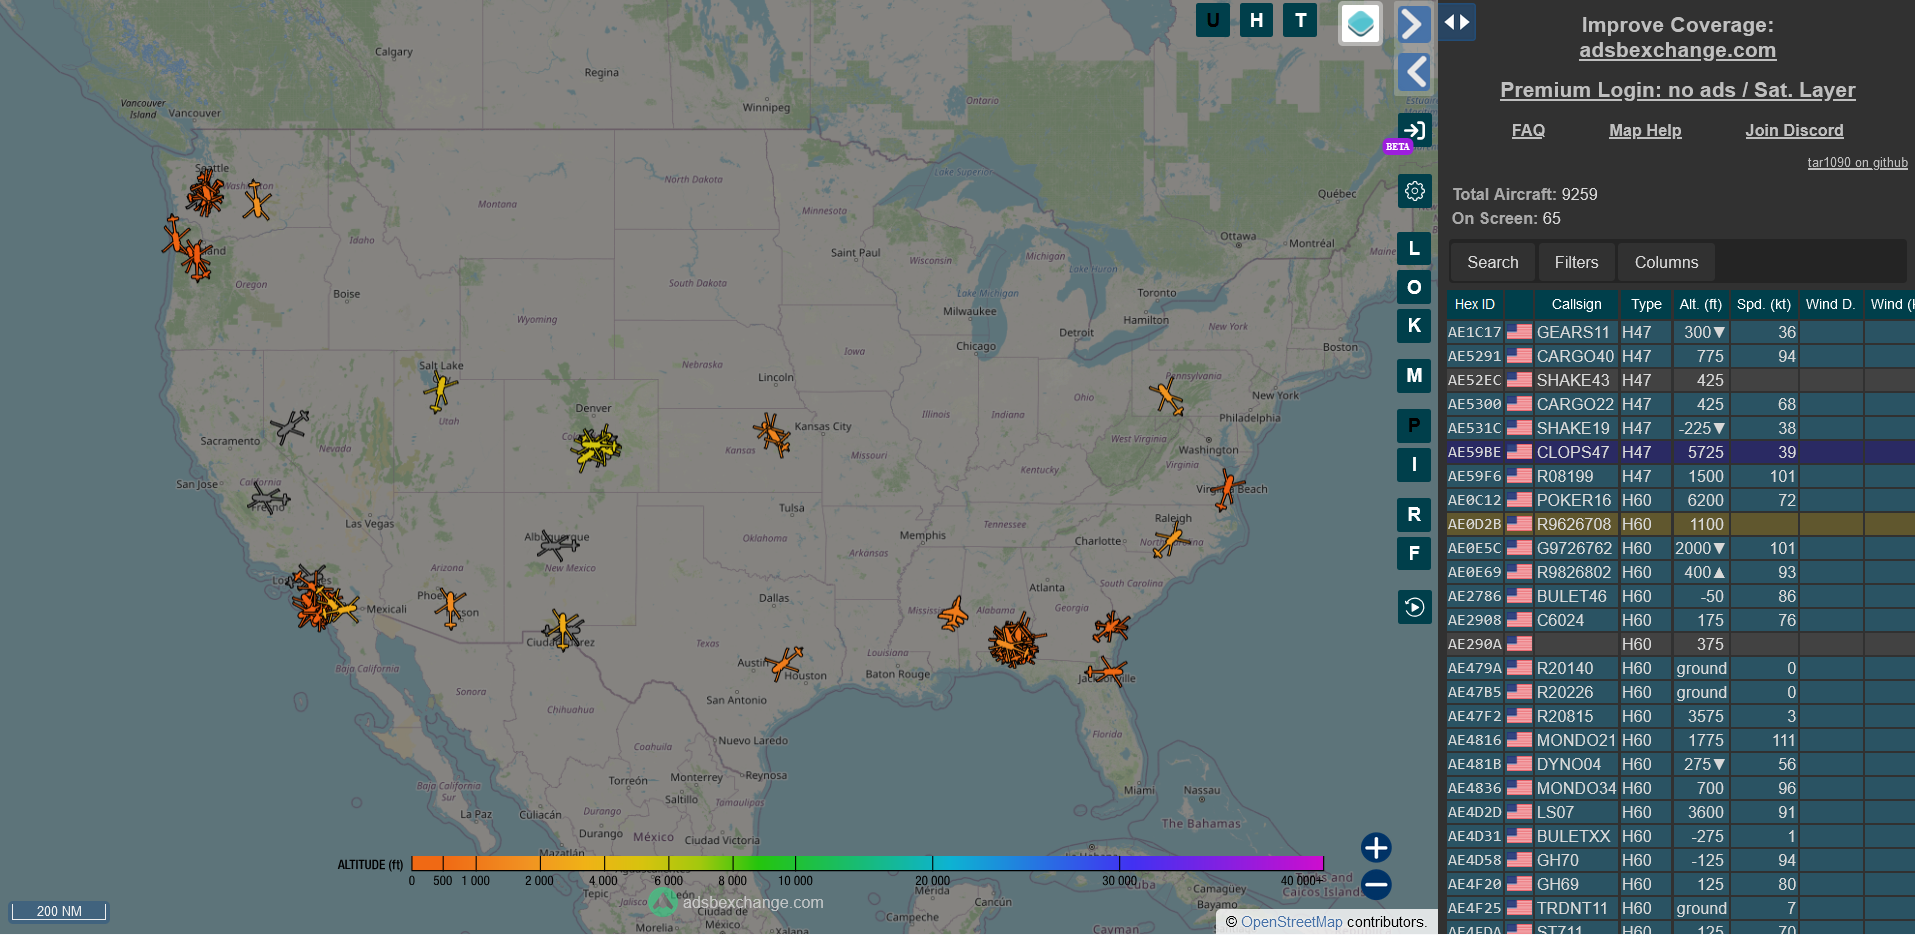1915x935 pixels.
Task: Switch to the Columns tab
Action: [1666, 262]
